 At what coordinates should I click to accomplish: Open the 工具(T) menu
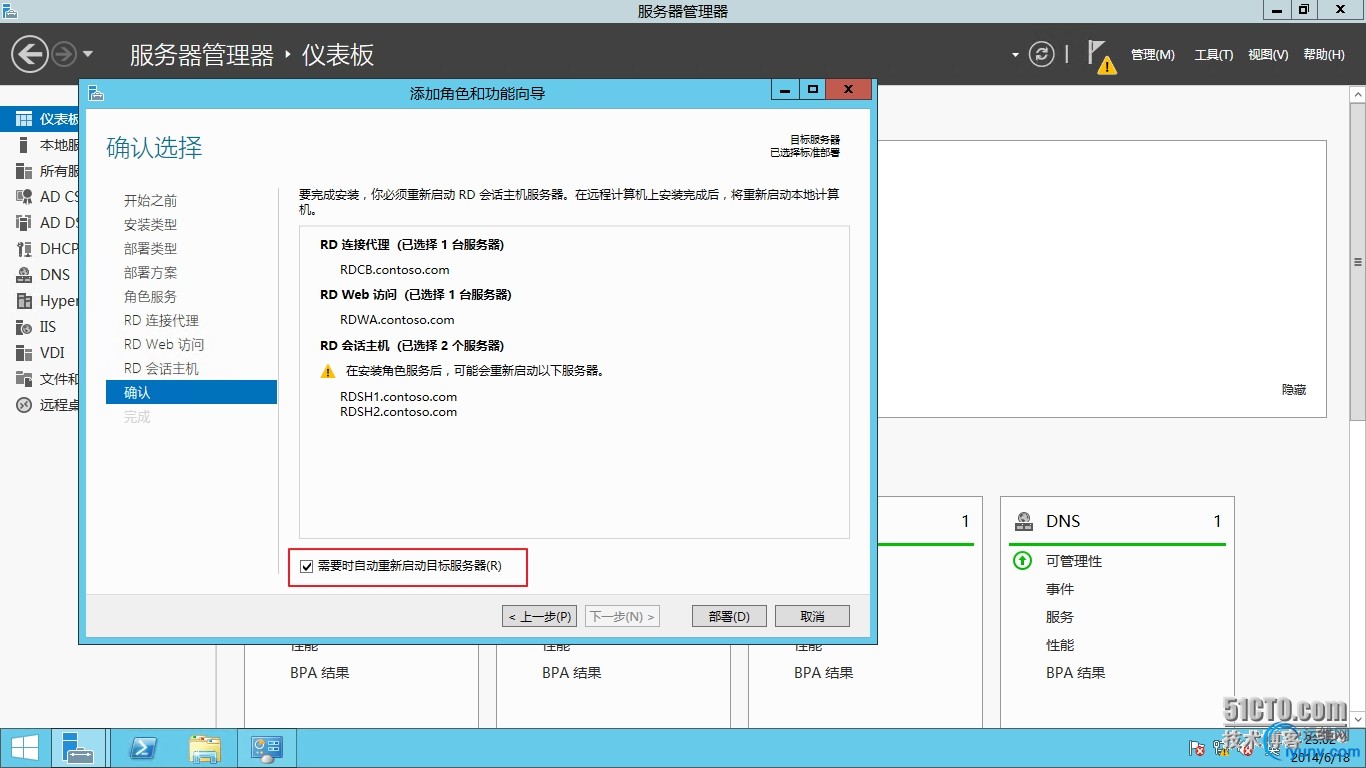(1214, 55)
